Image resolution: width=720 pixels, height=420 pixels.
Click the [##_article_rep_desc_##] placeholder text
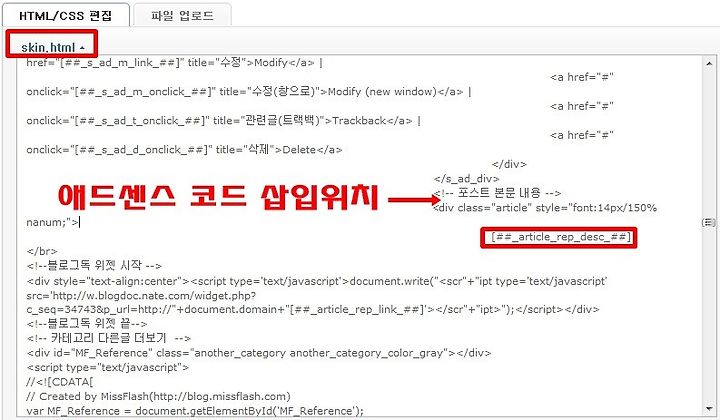pos(561,237)
